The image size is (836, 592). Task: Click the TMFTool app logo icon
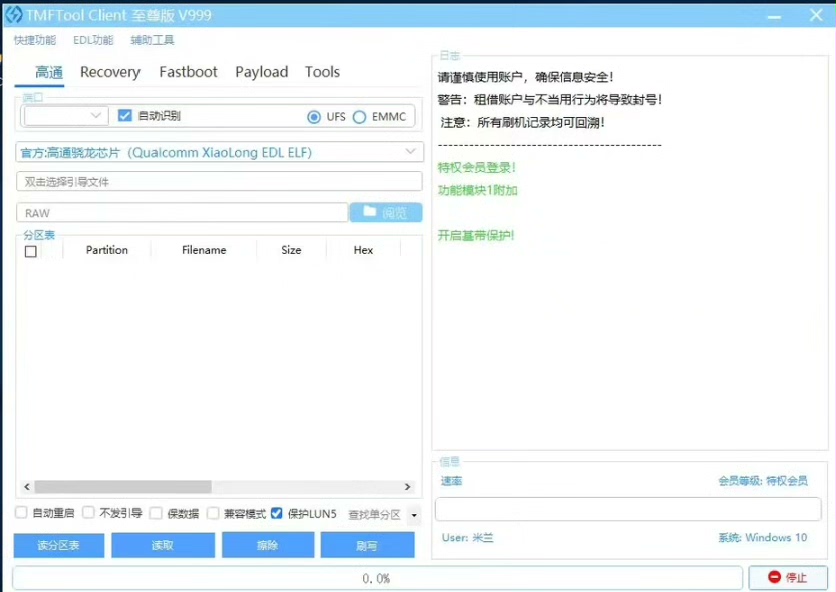point(14,14)
